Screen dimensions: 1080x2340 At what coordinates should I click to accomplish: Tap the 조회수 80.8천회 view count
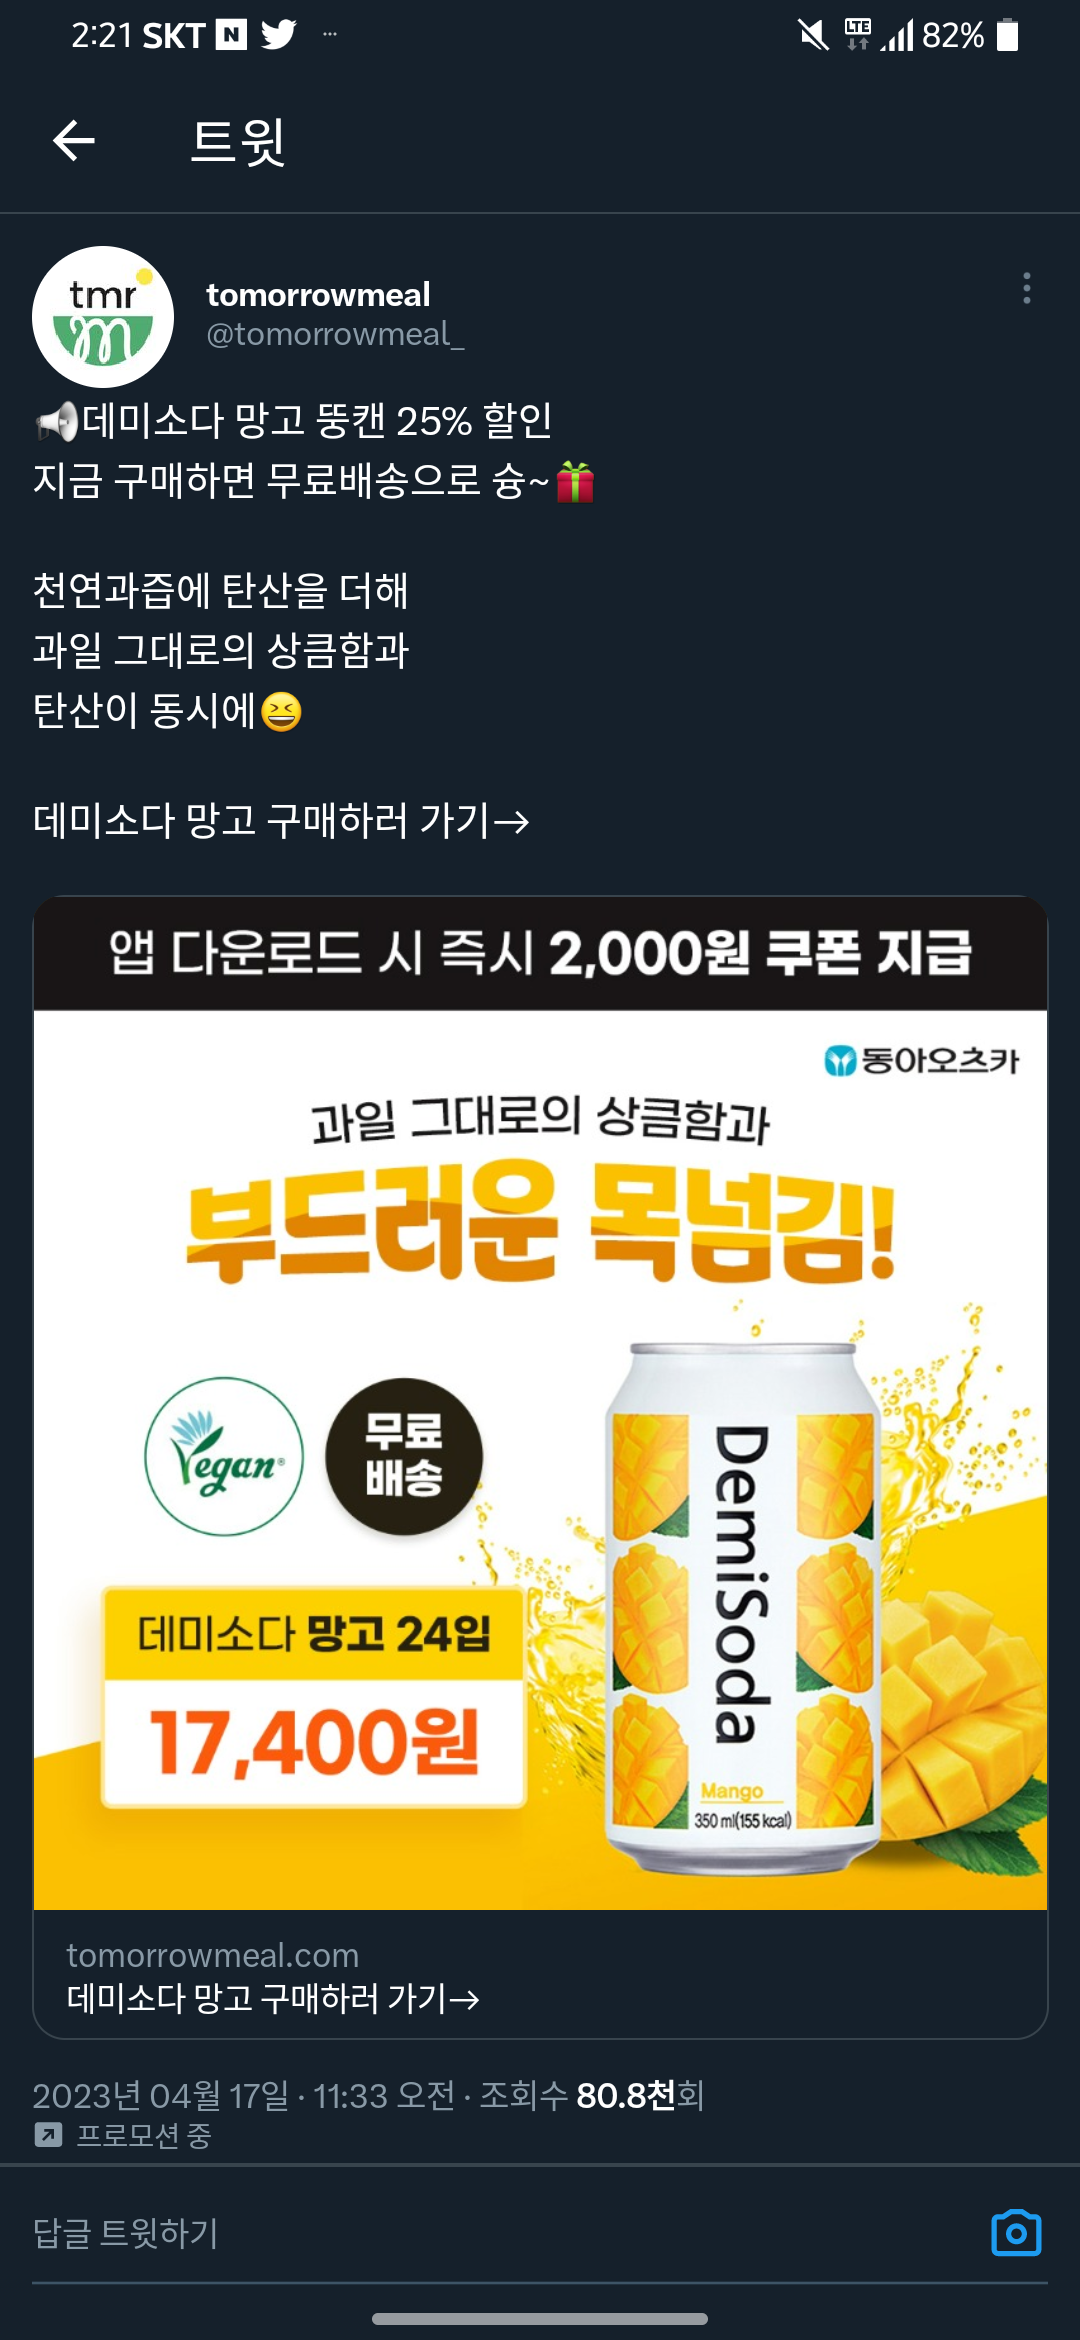tap(592, 2094)
